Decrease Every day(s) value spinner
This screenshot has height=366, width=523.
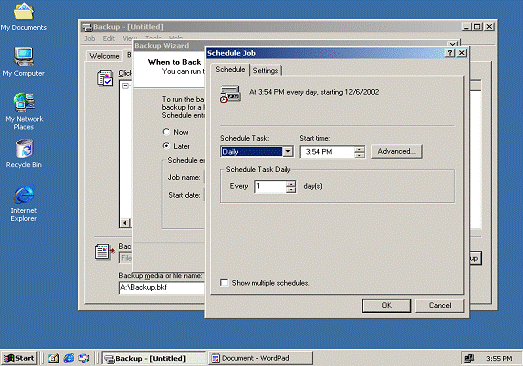point(291,190)
